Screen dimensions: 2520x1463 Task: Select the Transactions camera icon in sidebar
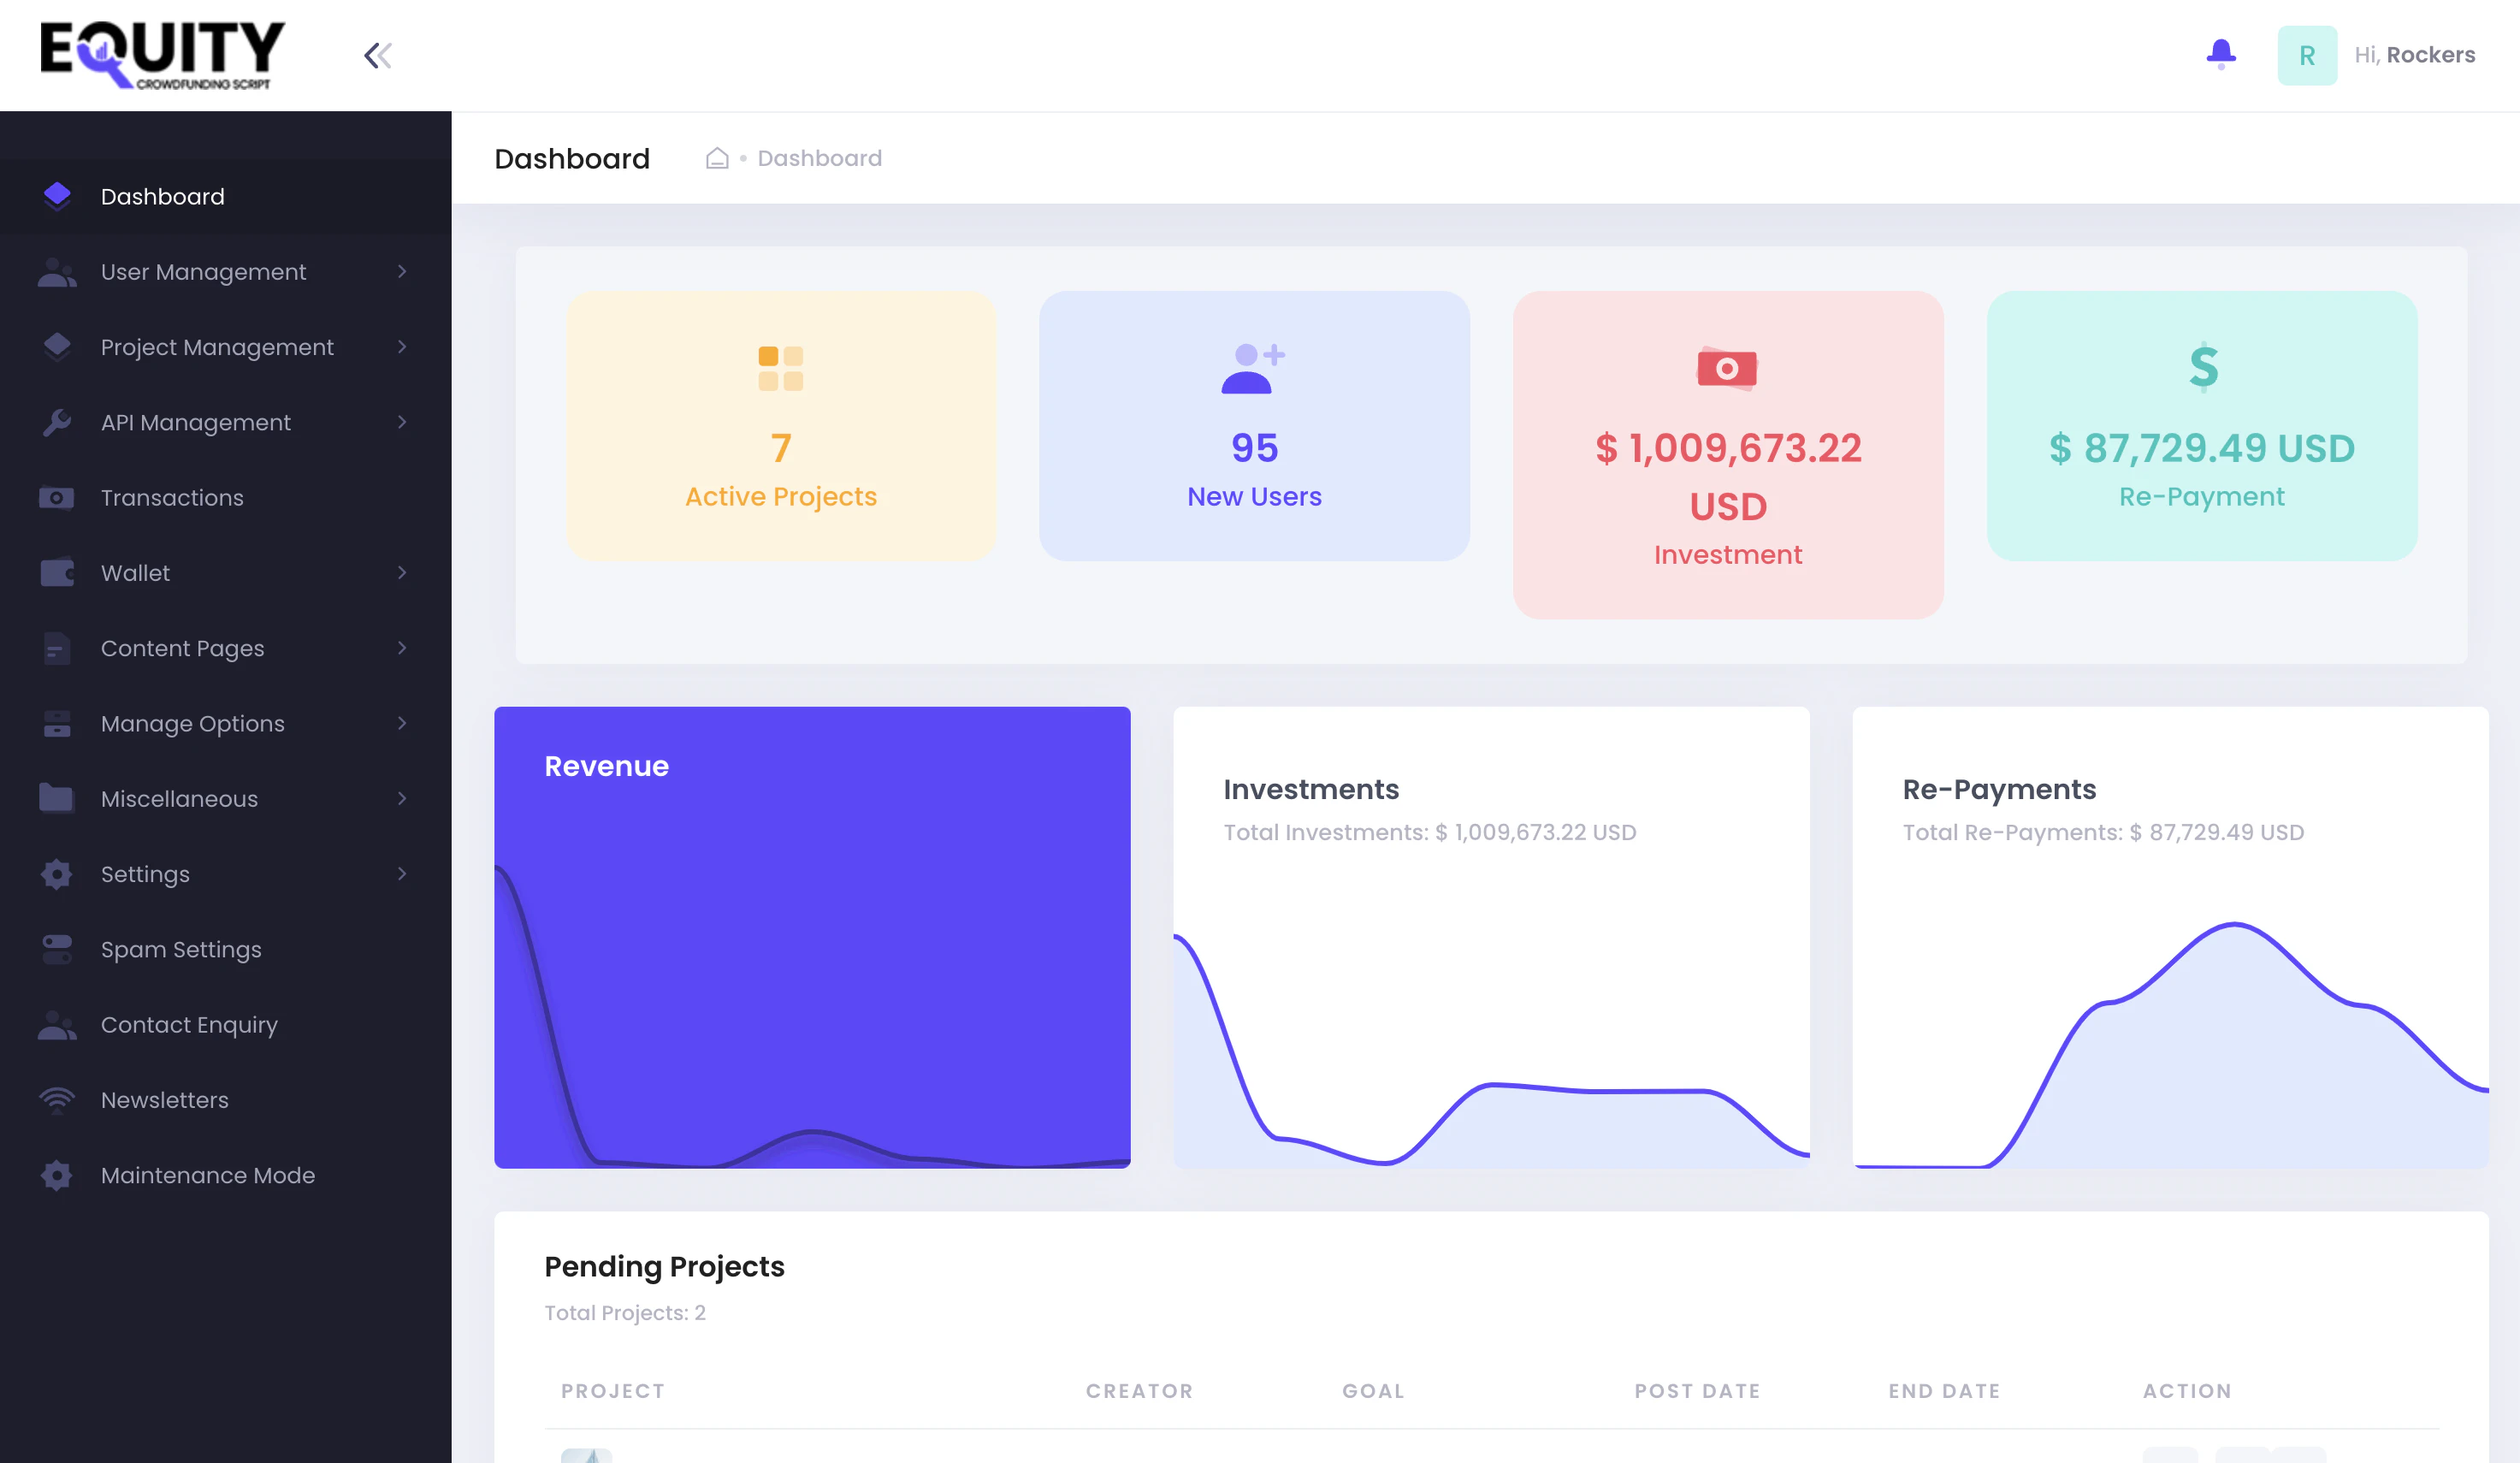pos(57,497)
